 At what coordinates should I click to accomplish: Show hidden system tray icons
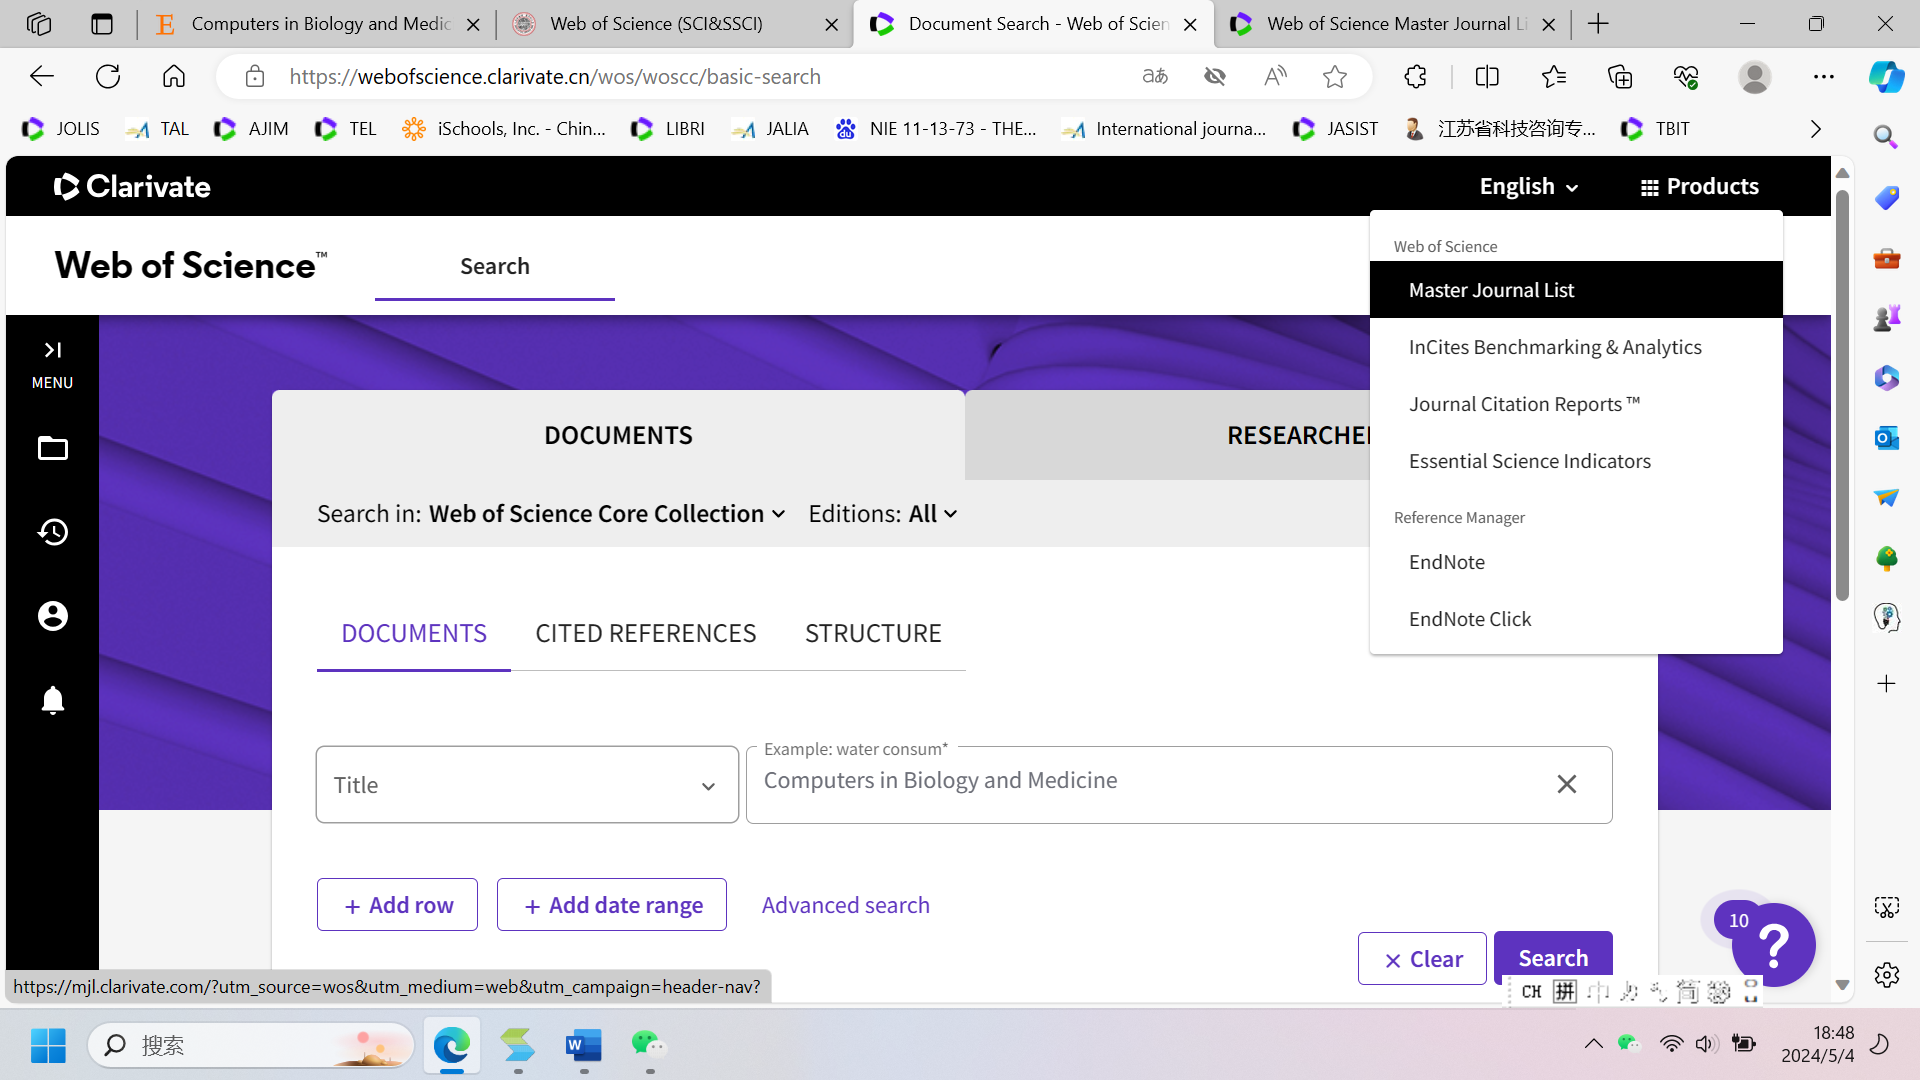(x=1593, y=1044)
